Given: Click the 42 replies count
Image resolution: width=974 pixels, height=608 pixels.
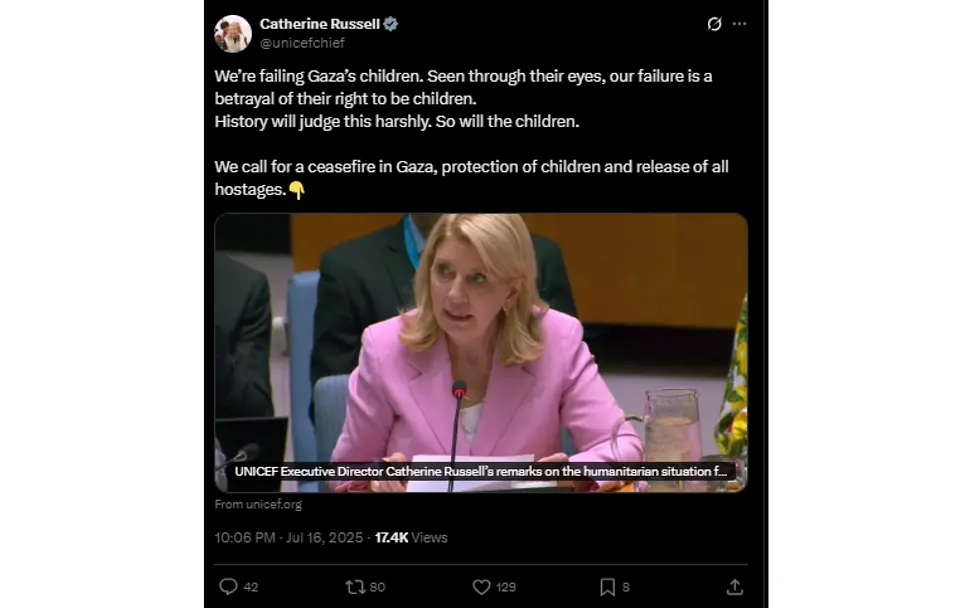Looking at the screenshot, I should [x=250, y=587].
